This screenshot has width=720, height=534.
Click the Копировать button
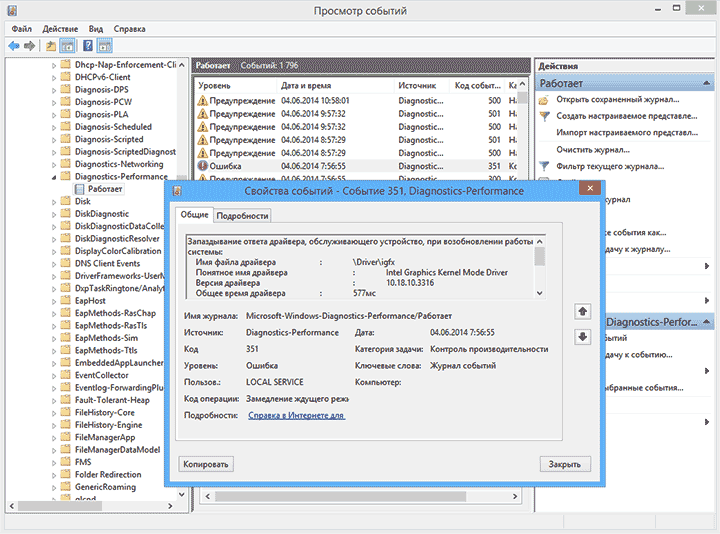click(206, 464)
